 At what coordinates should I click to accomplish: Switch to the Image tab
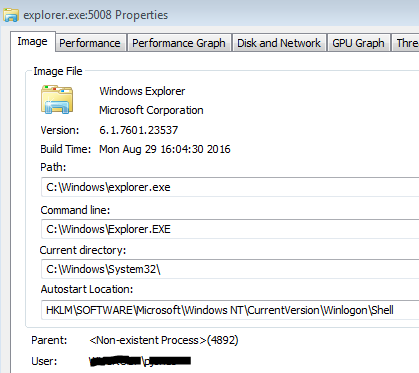click(32, 42)
